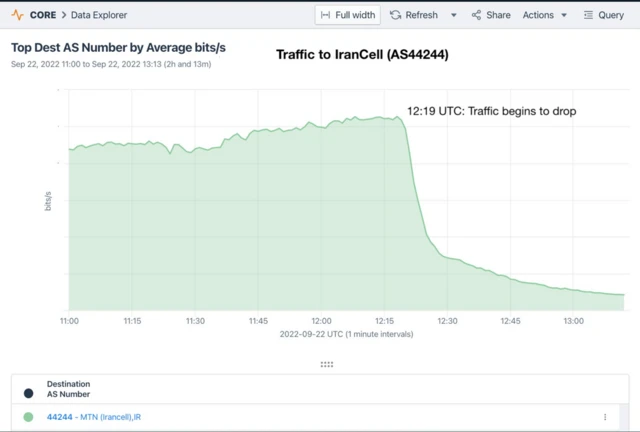Click the Share button
Screen dimensions: 640x432
pyautogui.click(x=491, y=15)
